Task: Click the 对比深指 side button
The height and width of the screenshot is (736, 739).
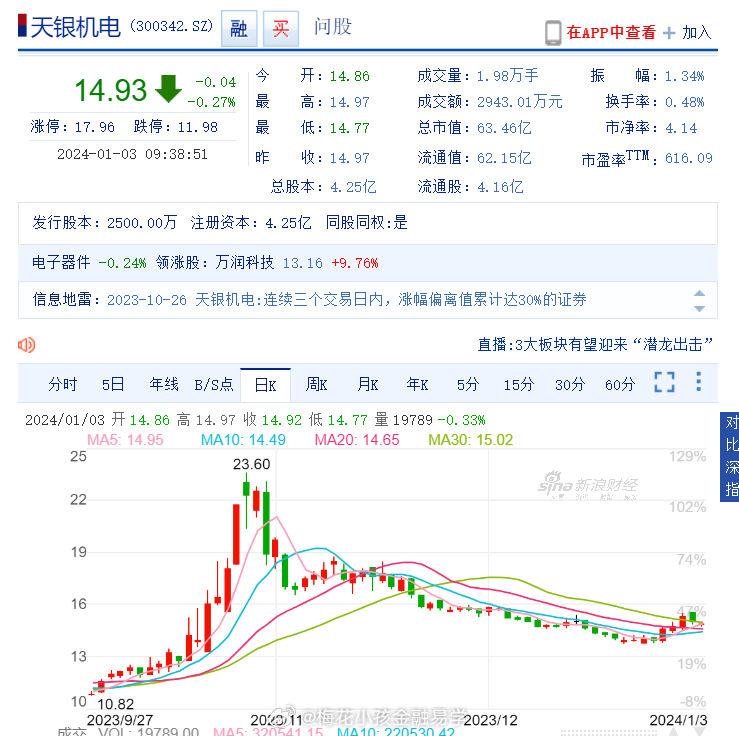Action: [730, 457]
